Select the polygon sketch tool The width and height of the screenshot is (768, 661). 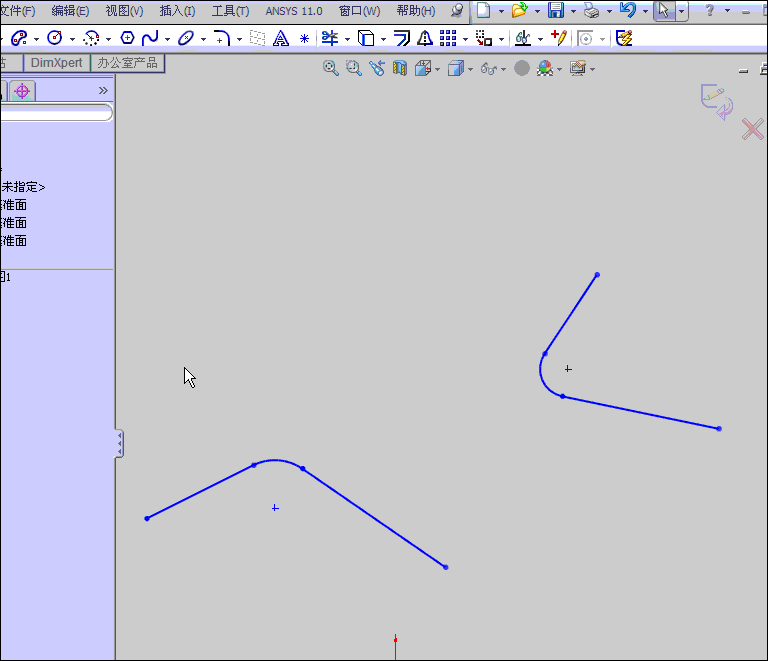tap(127, 38)
